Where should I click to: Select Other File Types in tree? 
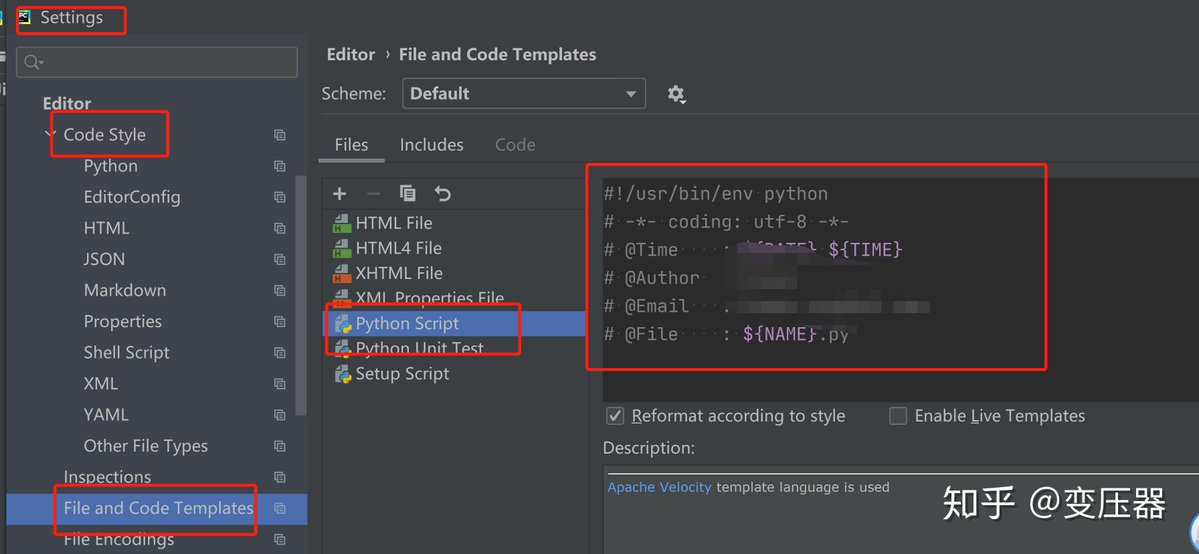(x=145, y=446)
